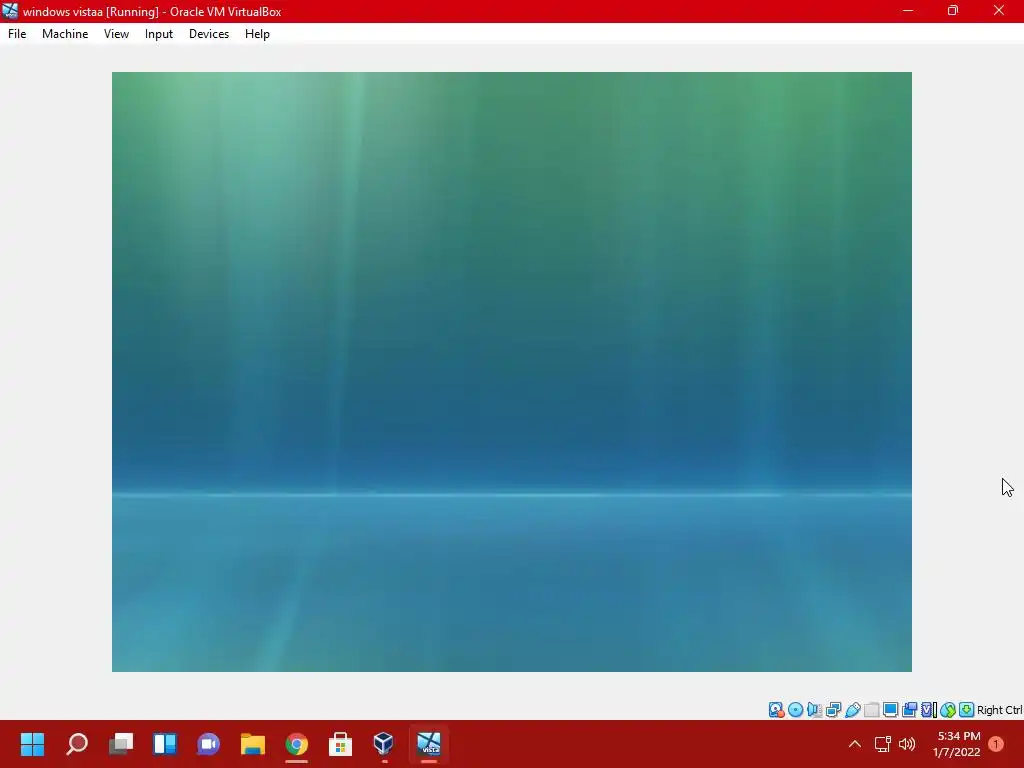The image size is (1024, 768).
Task: Open the Help menu
Action: (x=257, y=34)
